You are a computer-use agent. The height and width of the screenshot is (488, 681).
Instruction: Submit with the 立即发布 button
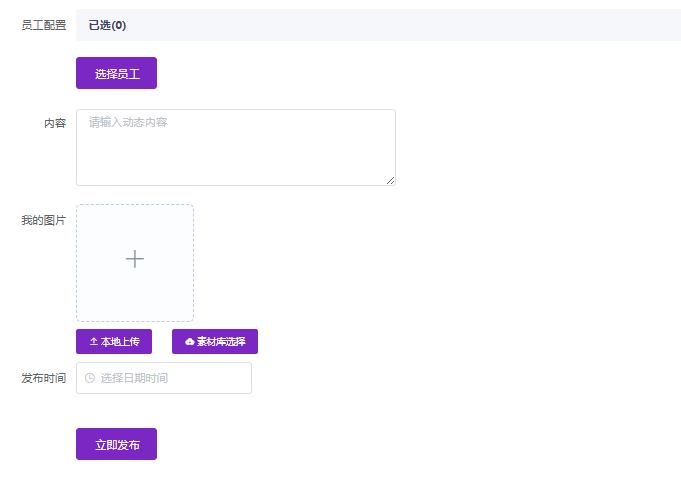click(116, 444)
